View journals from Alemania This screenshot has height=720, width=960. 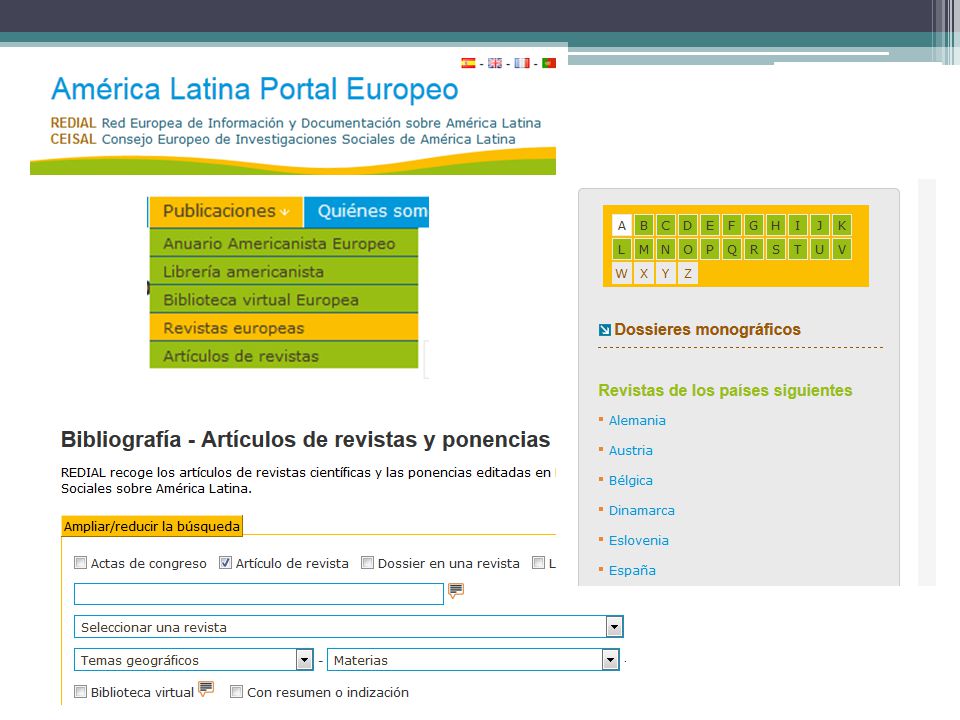pyautogui.click(x=637, y=421)
